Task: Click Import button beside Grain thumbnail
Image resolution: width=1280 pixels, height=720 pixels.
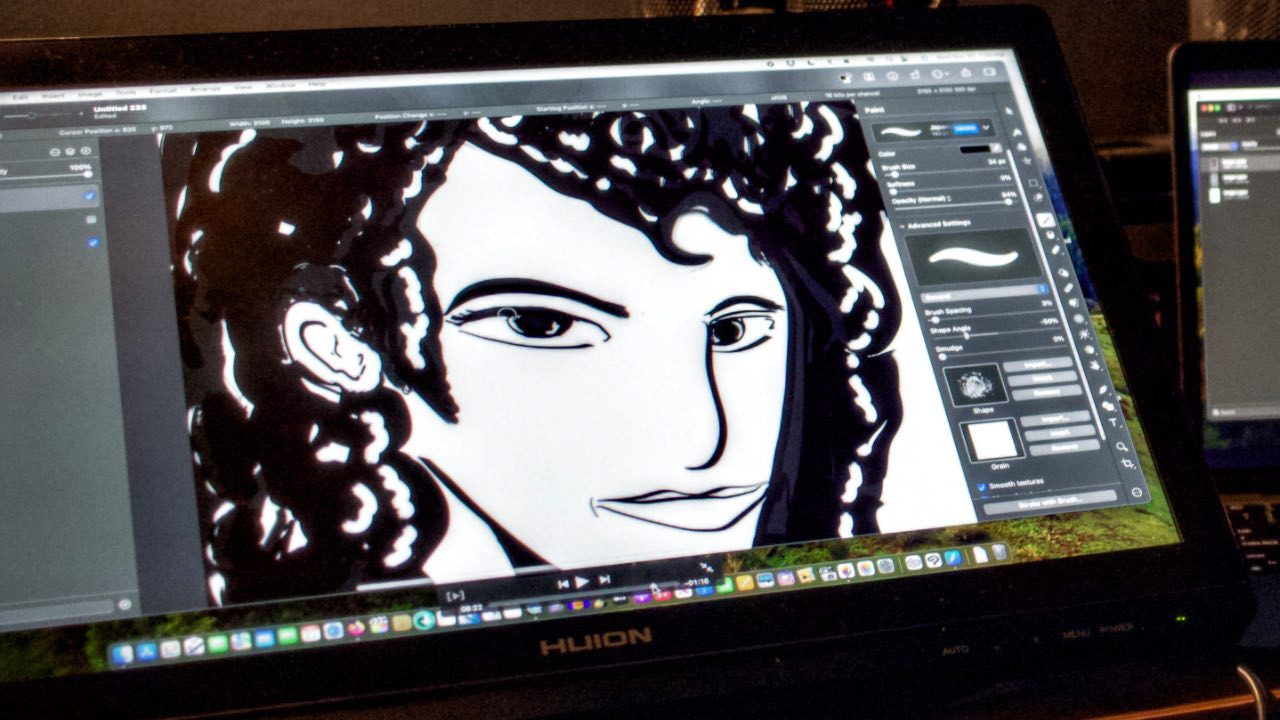Action: coord(1056,417)
